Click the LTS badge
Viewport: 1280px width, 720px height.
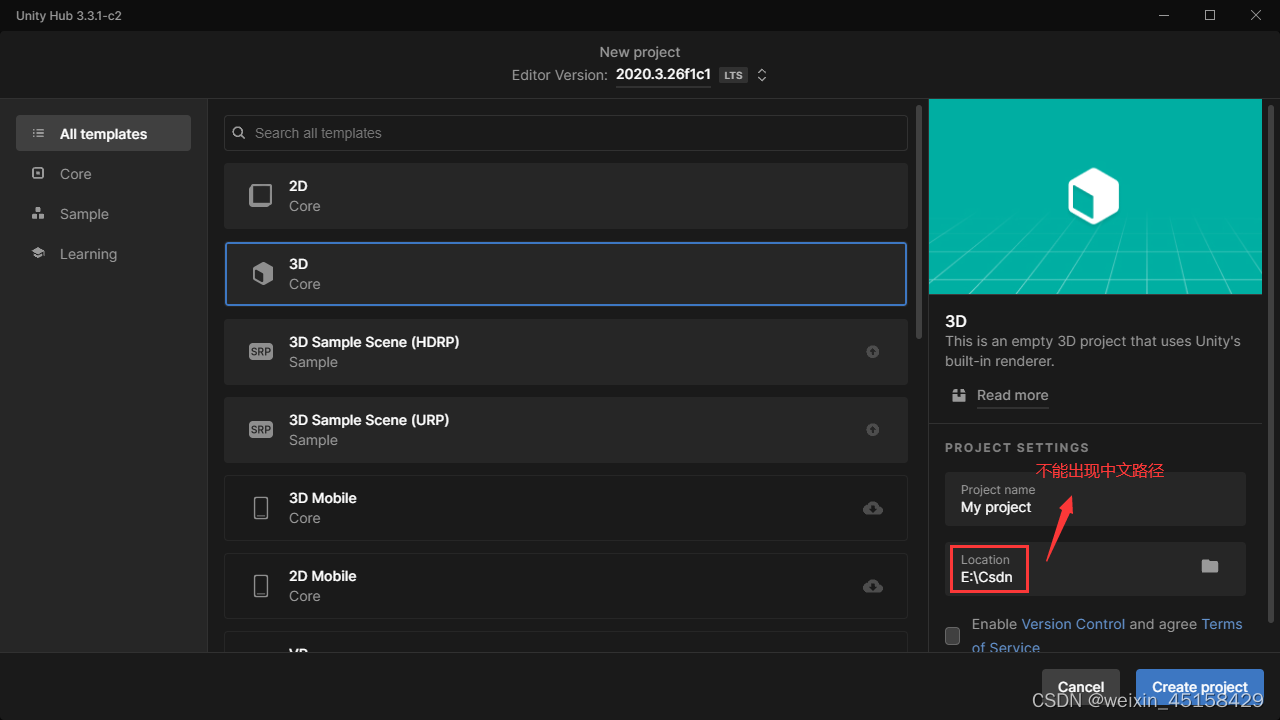(x=734, y=75)
